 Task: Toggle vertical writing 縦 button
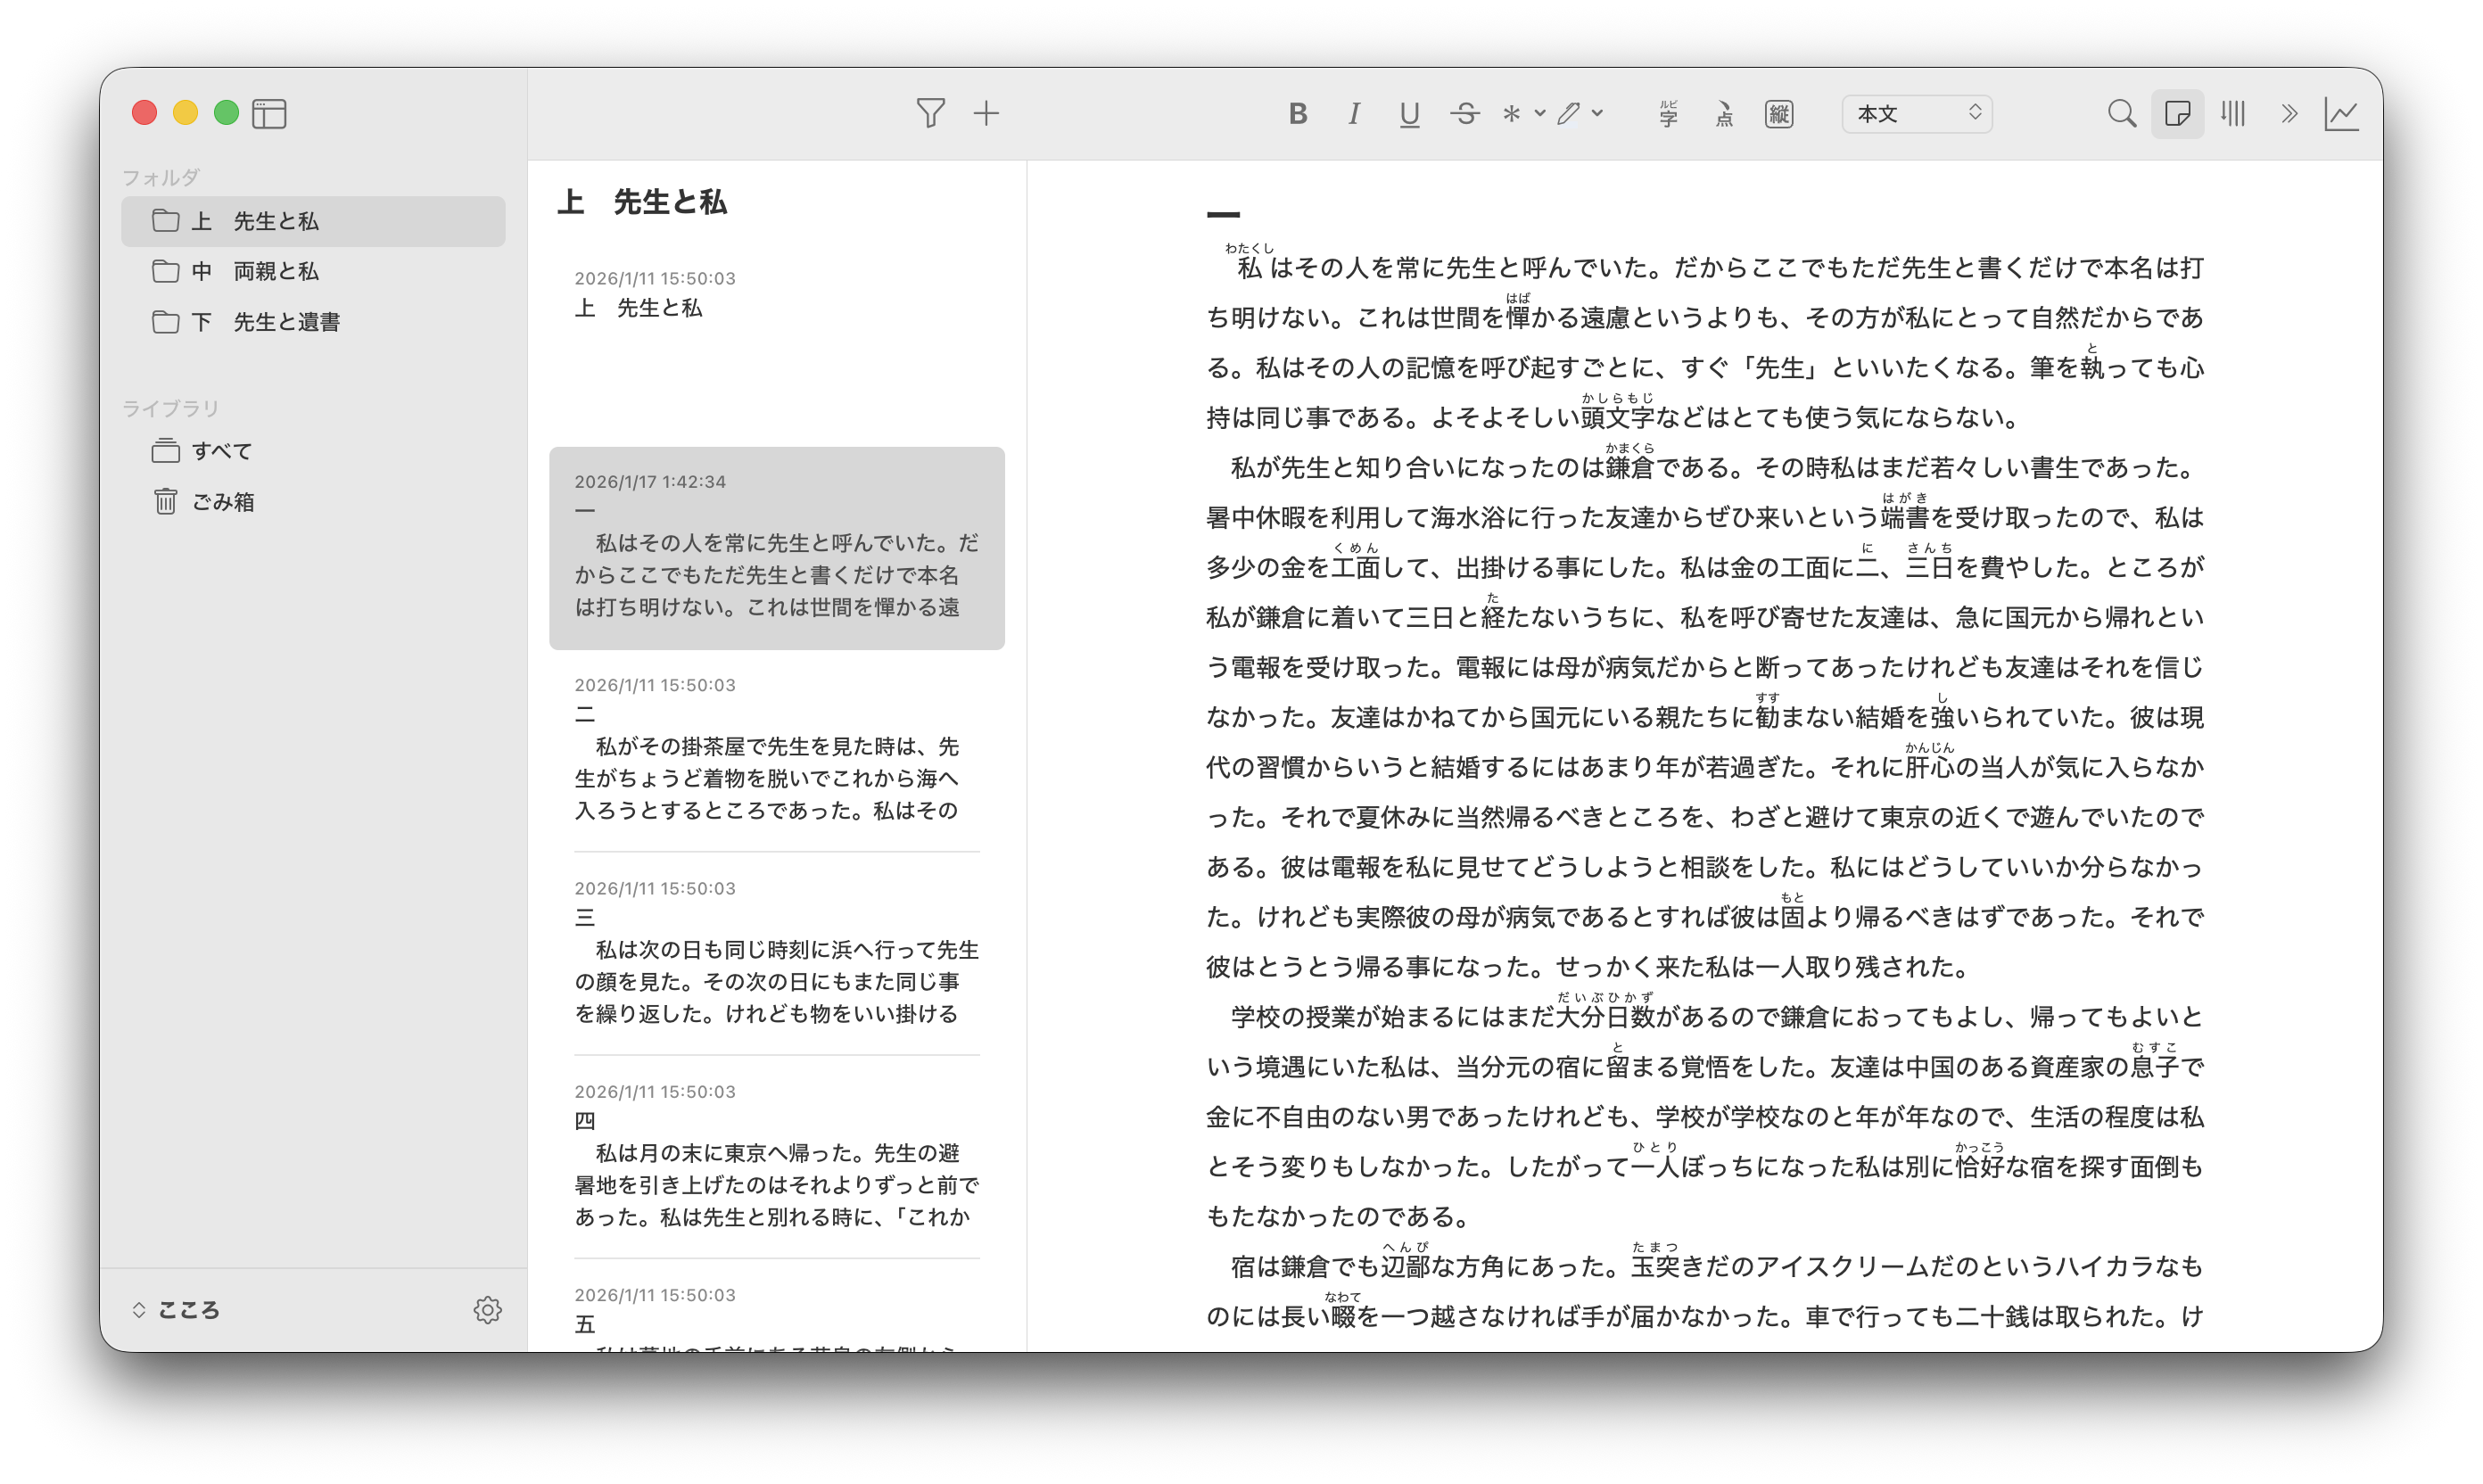pos(1779,114)
